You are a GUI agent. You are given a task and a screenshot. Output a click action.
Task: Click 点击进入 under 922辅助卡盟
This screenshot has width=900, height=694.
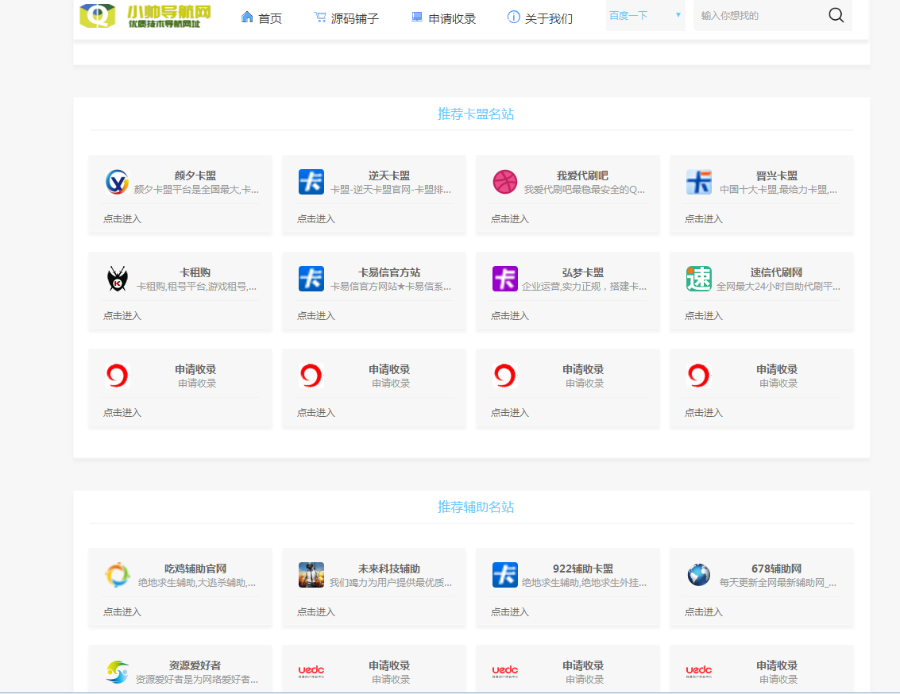(x=510, y=612)
